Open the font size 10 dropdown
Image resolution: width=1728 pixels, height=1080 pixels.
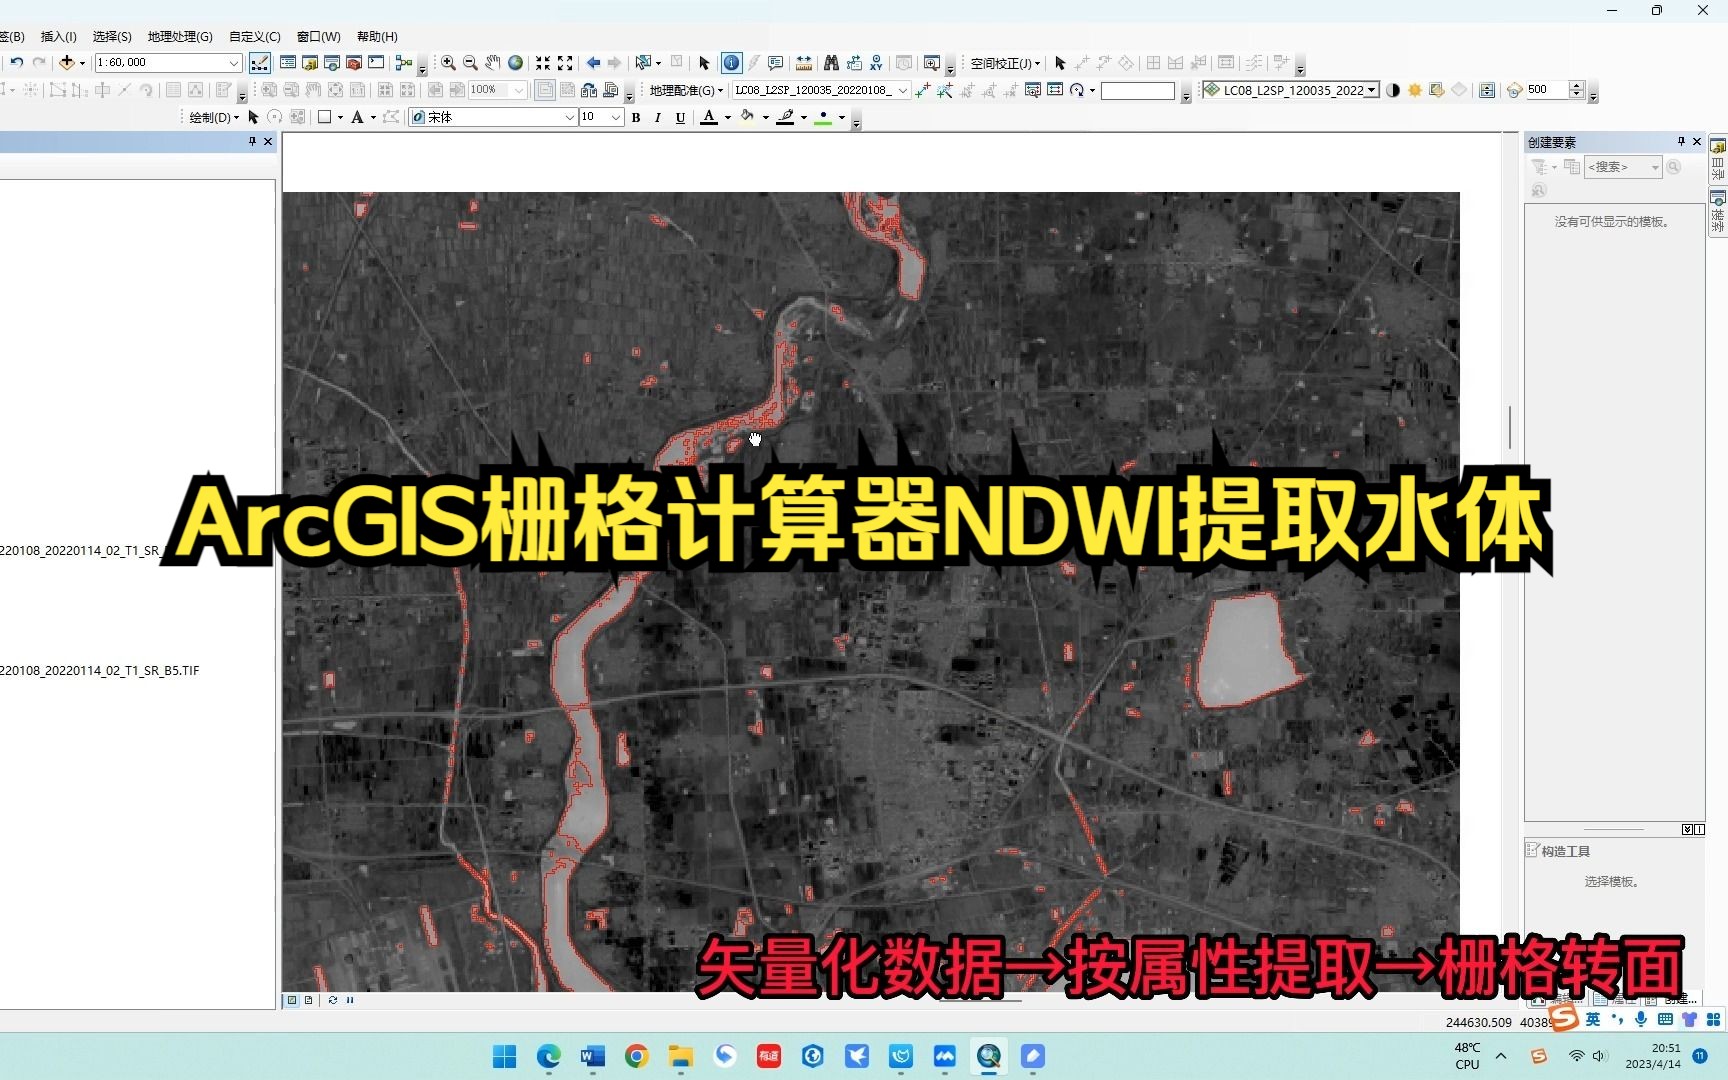pyautogui.click(x=616, y=117)
